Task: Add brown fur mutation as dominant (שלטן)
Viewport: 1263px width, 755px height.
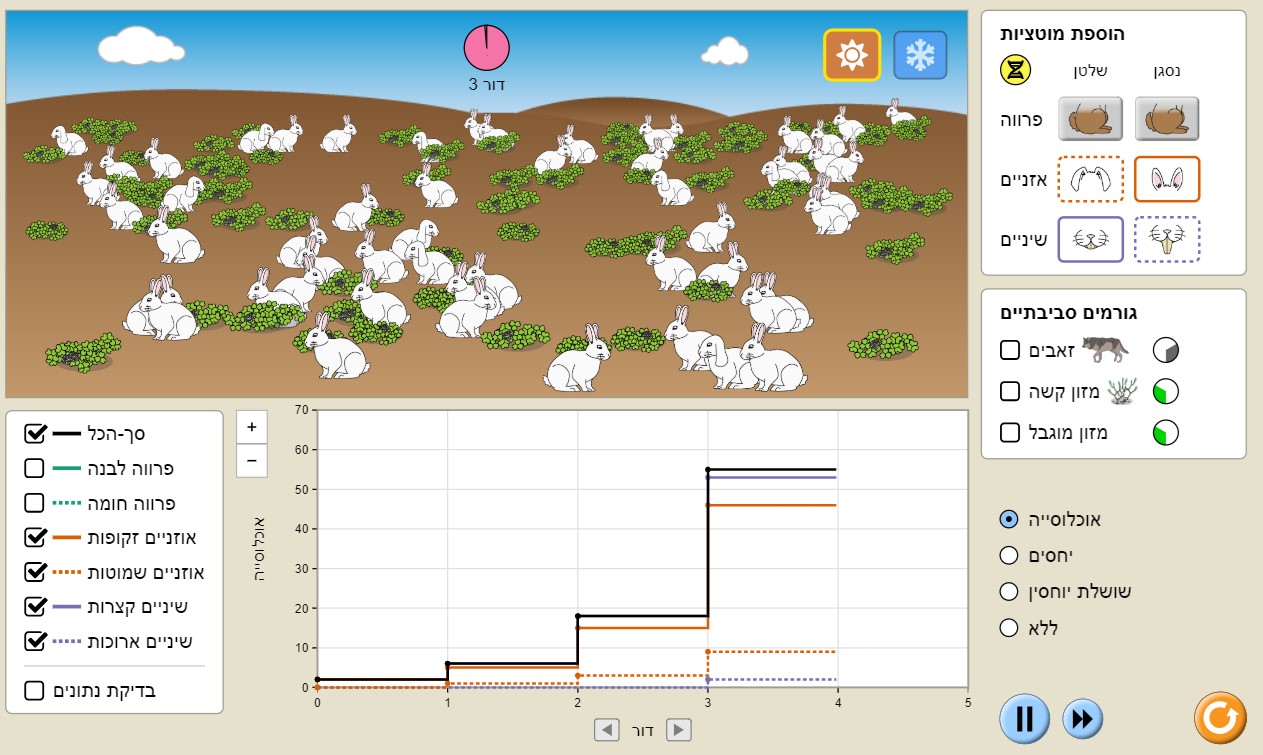Action: 1090,119
